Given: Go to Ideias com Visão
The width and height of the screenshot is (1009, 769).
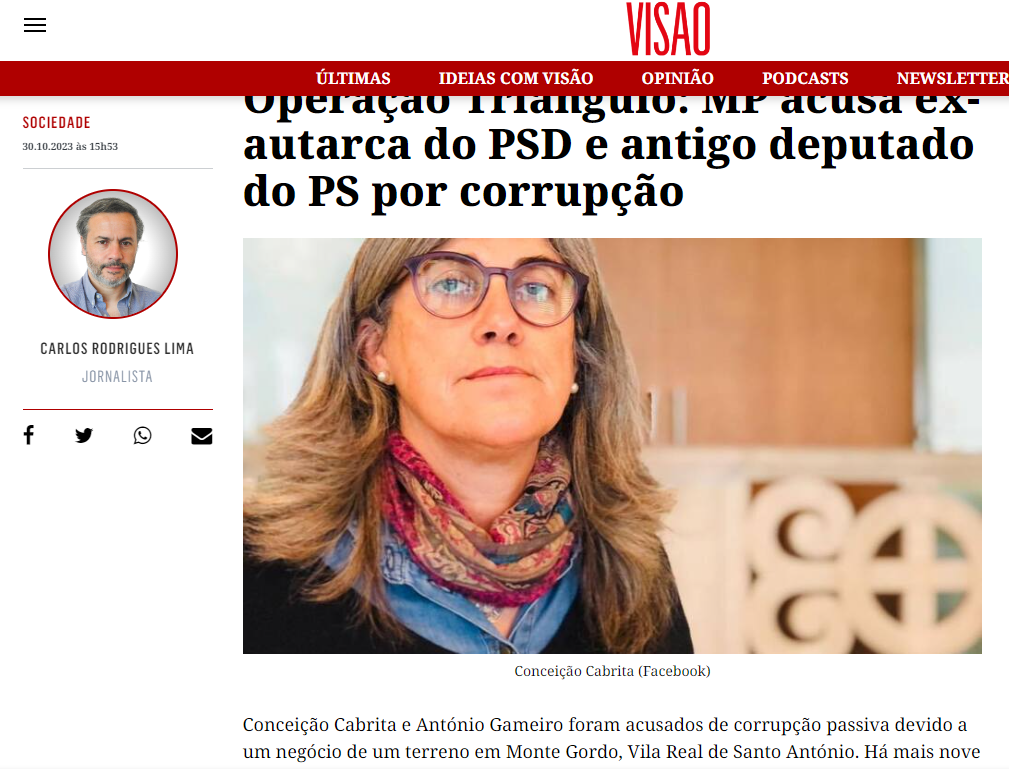Looking at the screenshot, I should [x=515, y=79].
